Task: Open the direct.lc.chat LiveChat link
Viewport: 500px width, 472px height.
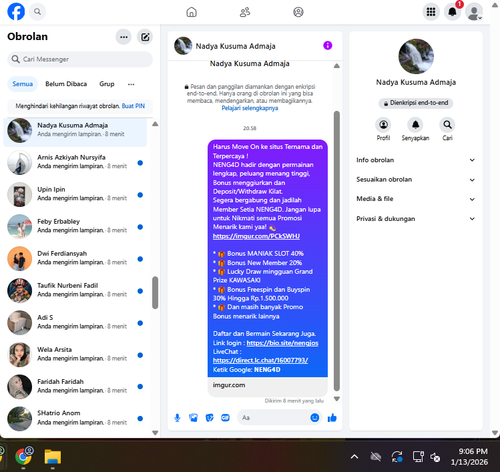Action: pyautogui.click(x=260, y=360)
